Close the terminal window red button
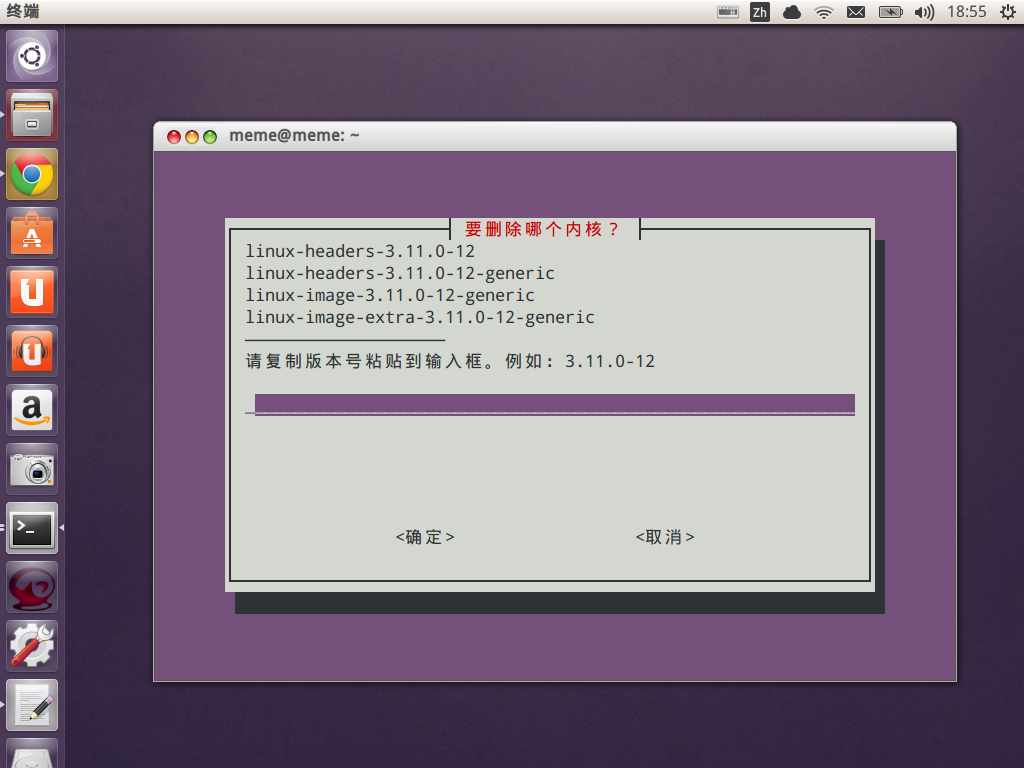1024x768 pixels. [x=174, y=136]
